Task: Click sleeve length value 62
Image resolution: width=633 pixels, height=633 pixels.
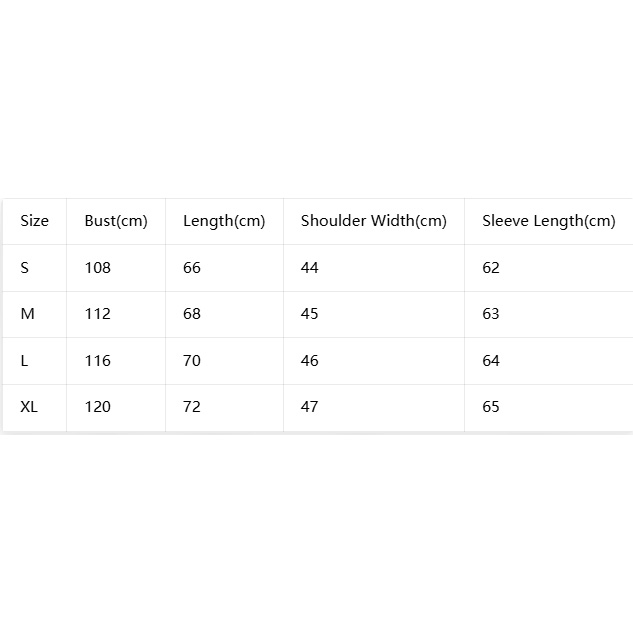Action: (x=491, y=268)
